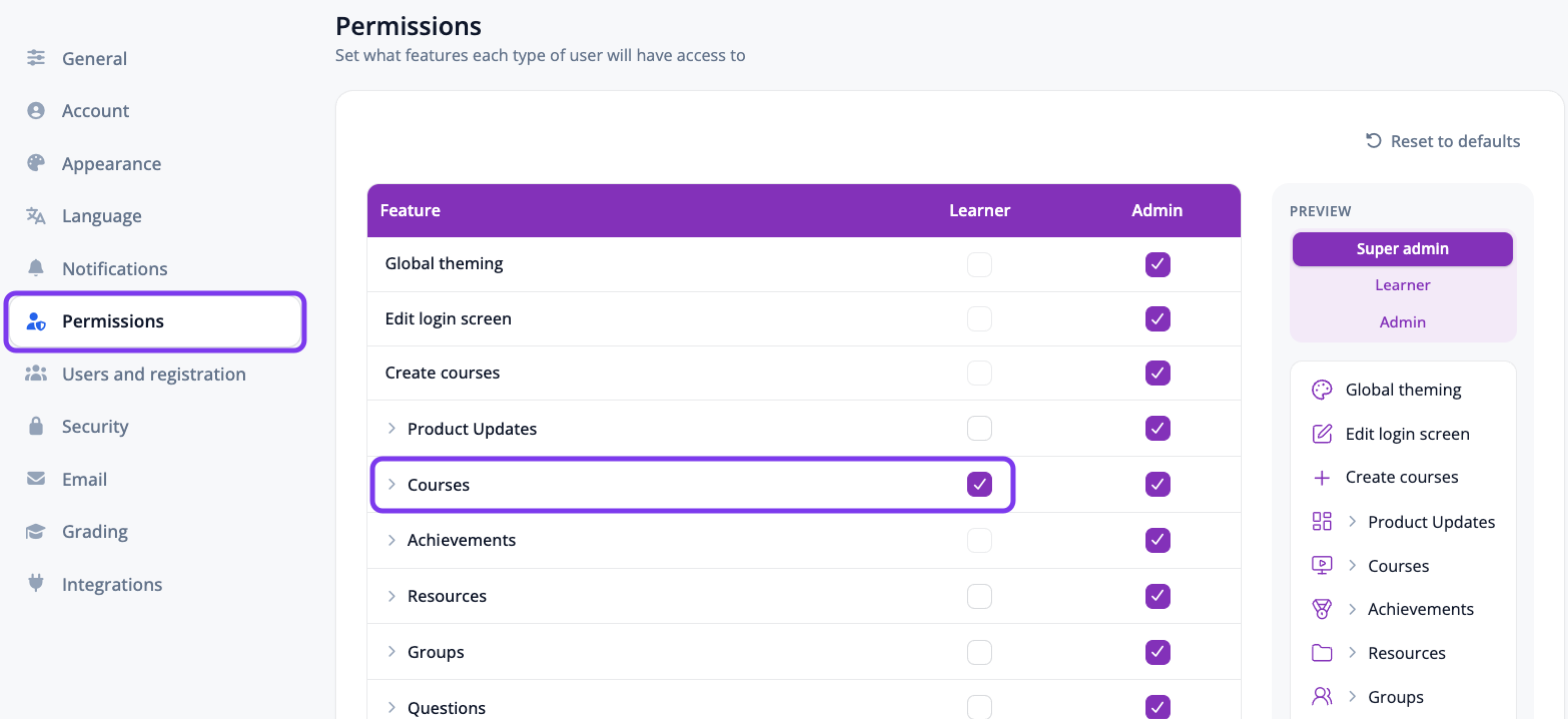
Task: Switch preview to Admin
Action: point(1402,322)
